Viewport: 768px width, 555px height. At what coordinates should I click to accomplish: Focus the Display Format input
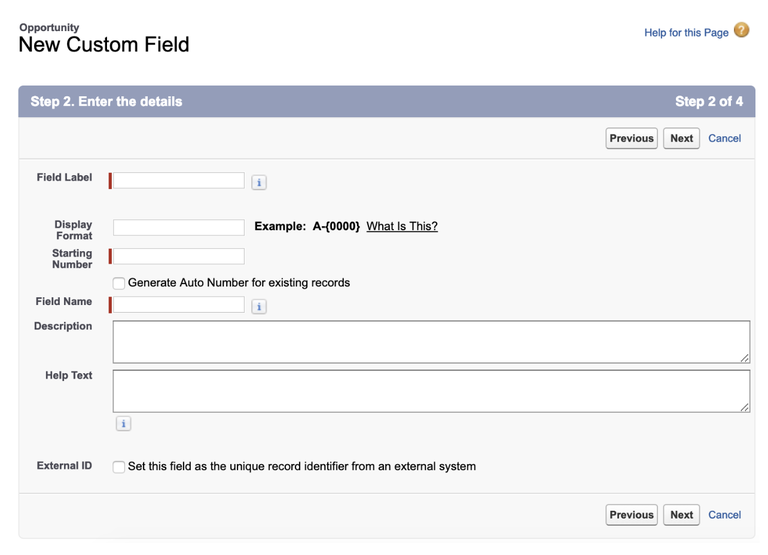tap(179, 227)
